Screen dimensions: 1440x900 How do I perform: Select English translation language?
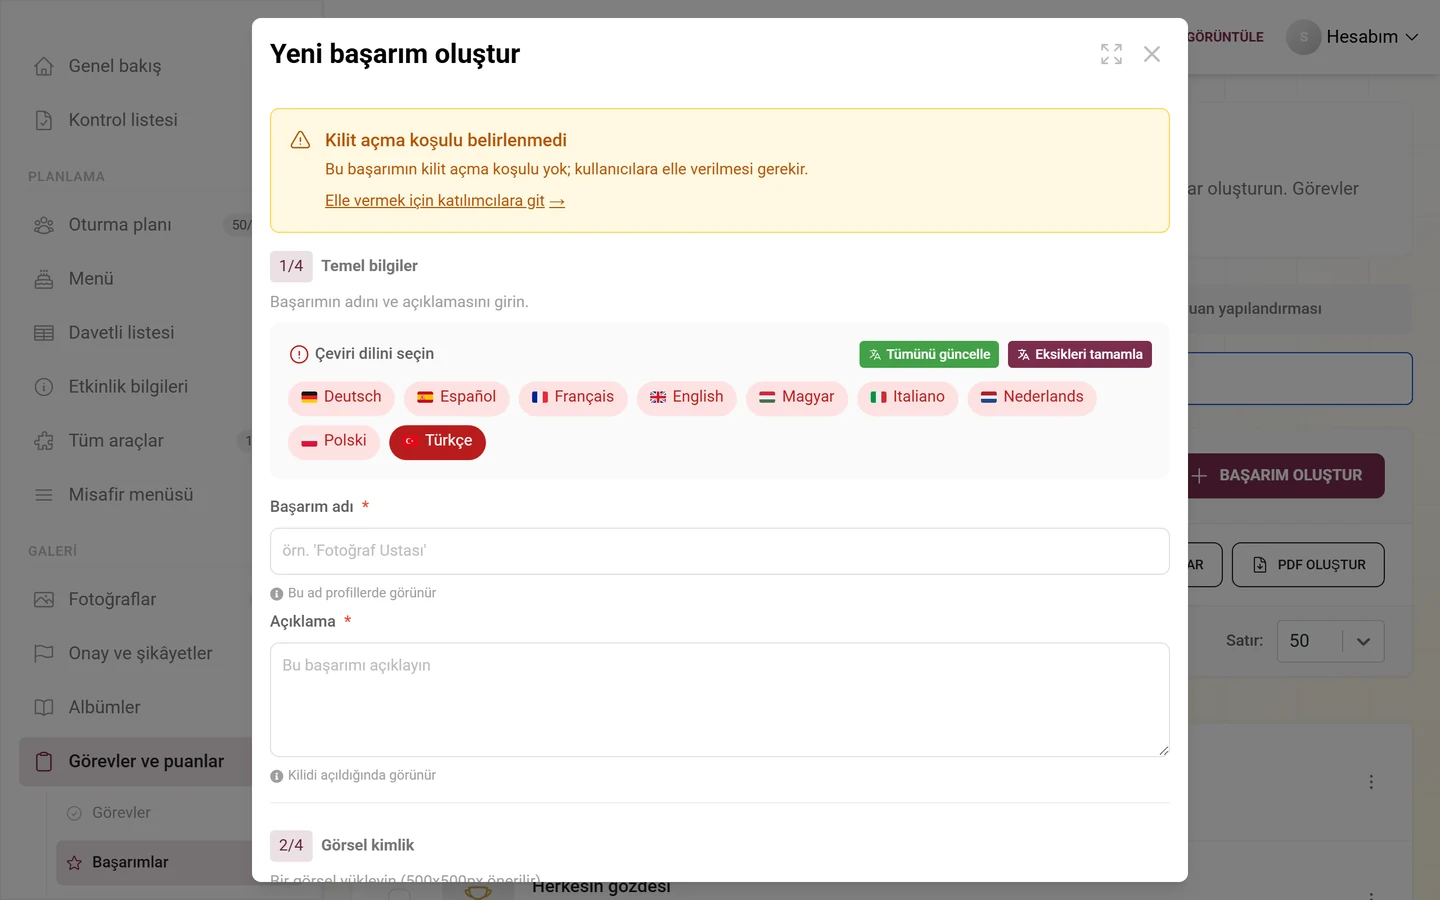687,397
